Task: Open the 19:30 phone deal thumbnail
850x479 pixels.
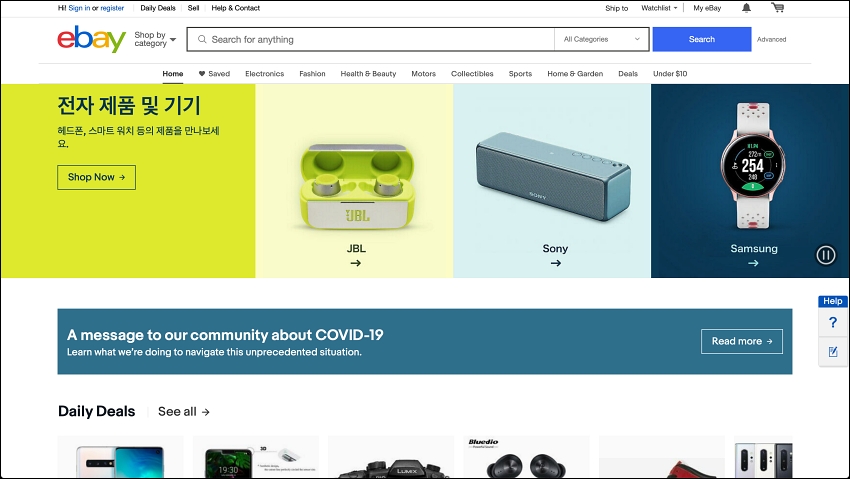Action: coord(256,459)
